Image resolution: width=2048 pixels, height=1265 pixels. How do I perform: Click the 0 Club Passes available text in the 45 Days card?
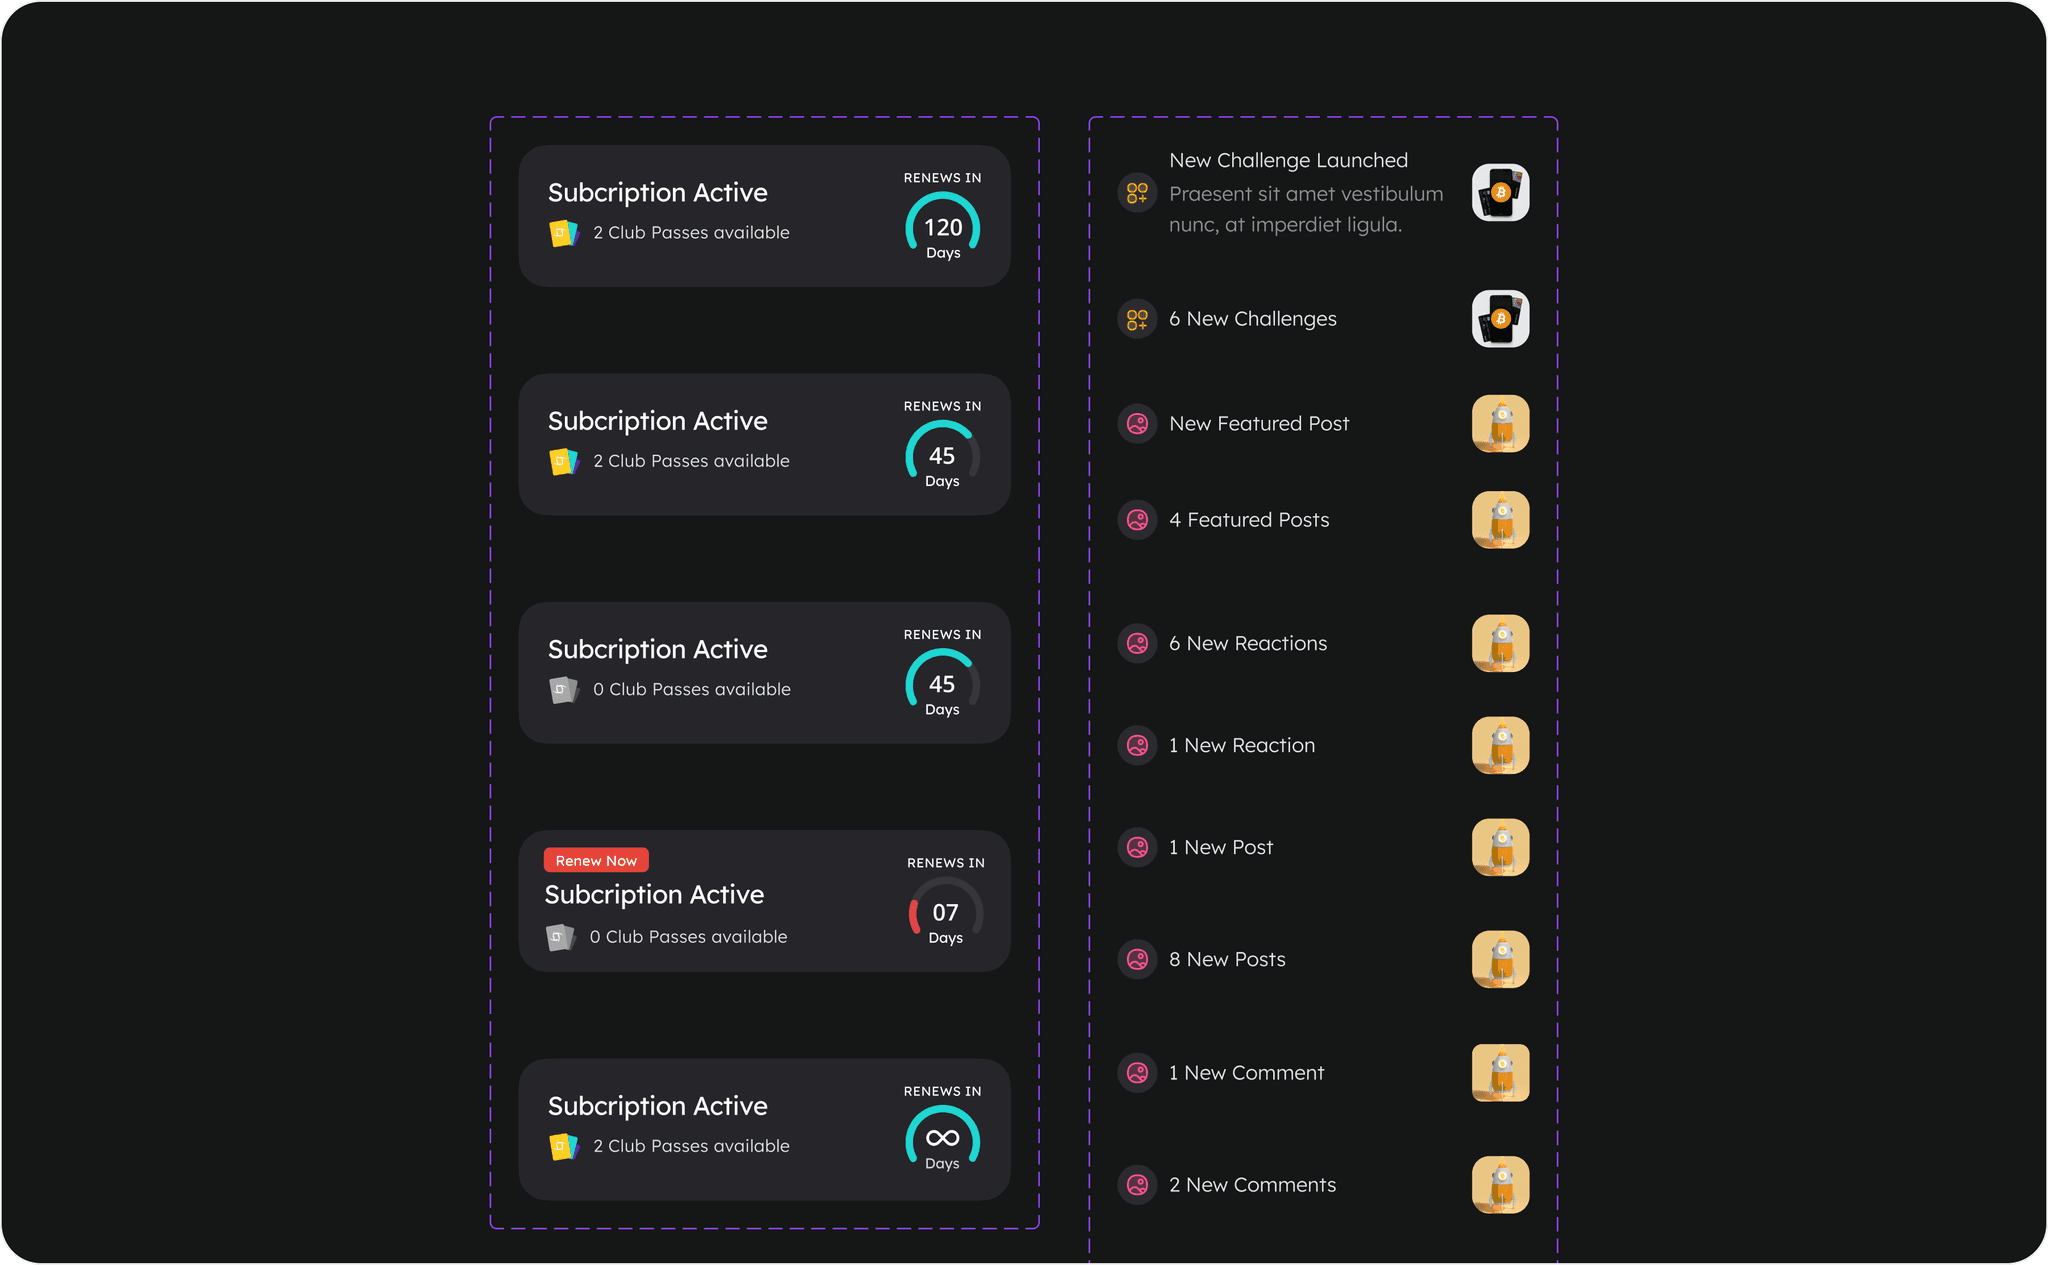coord(692,689)
